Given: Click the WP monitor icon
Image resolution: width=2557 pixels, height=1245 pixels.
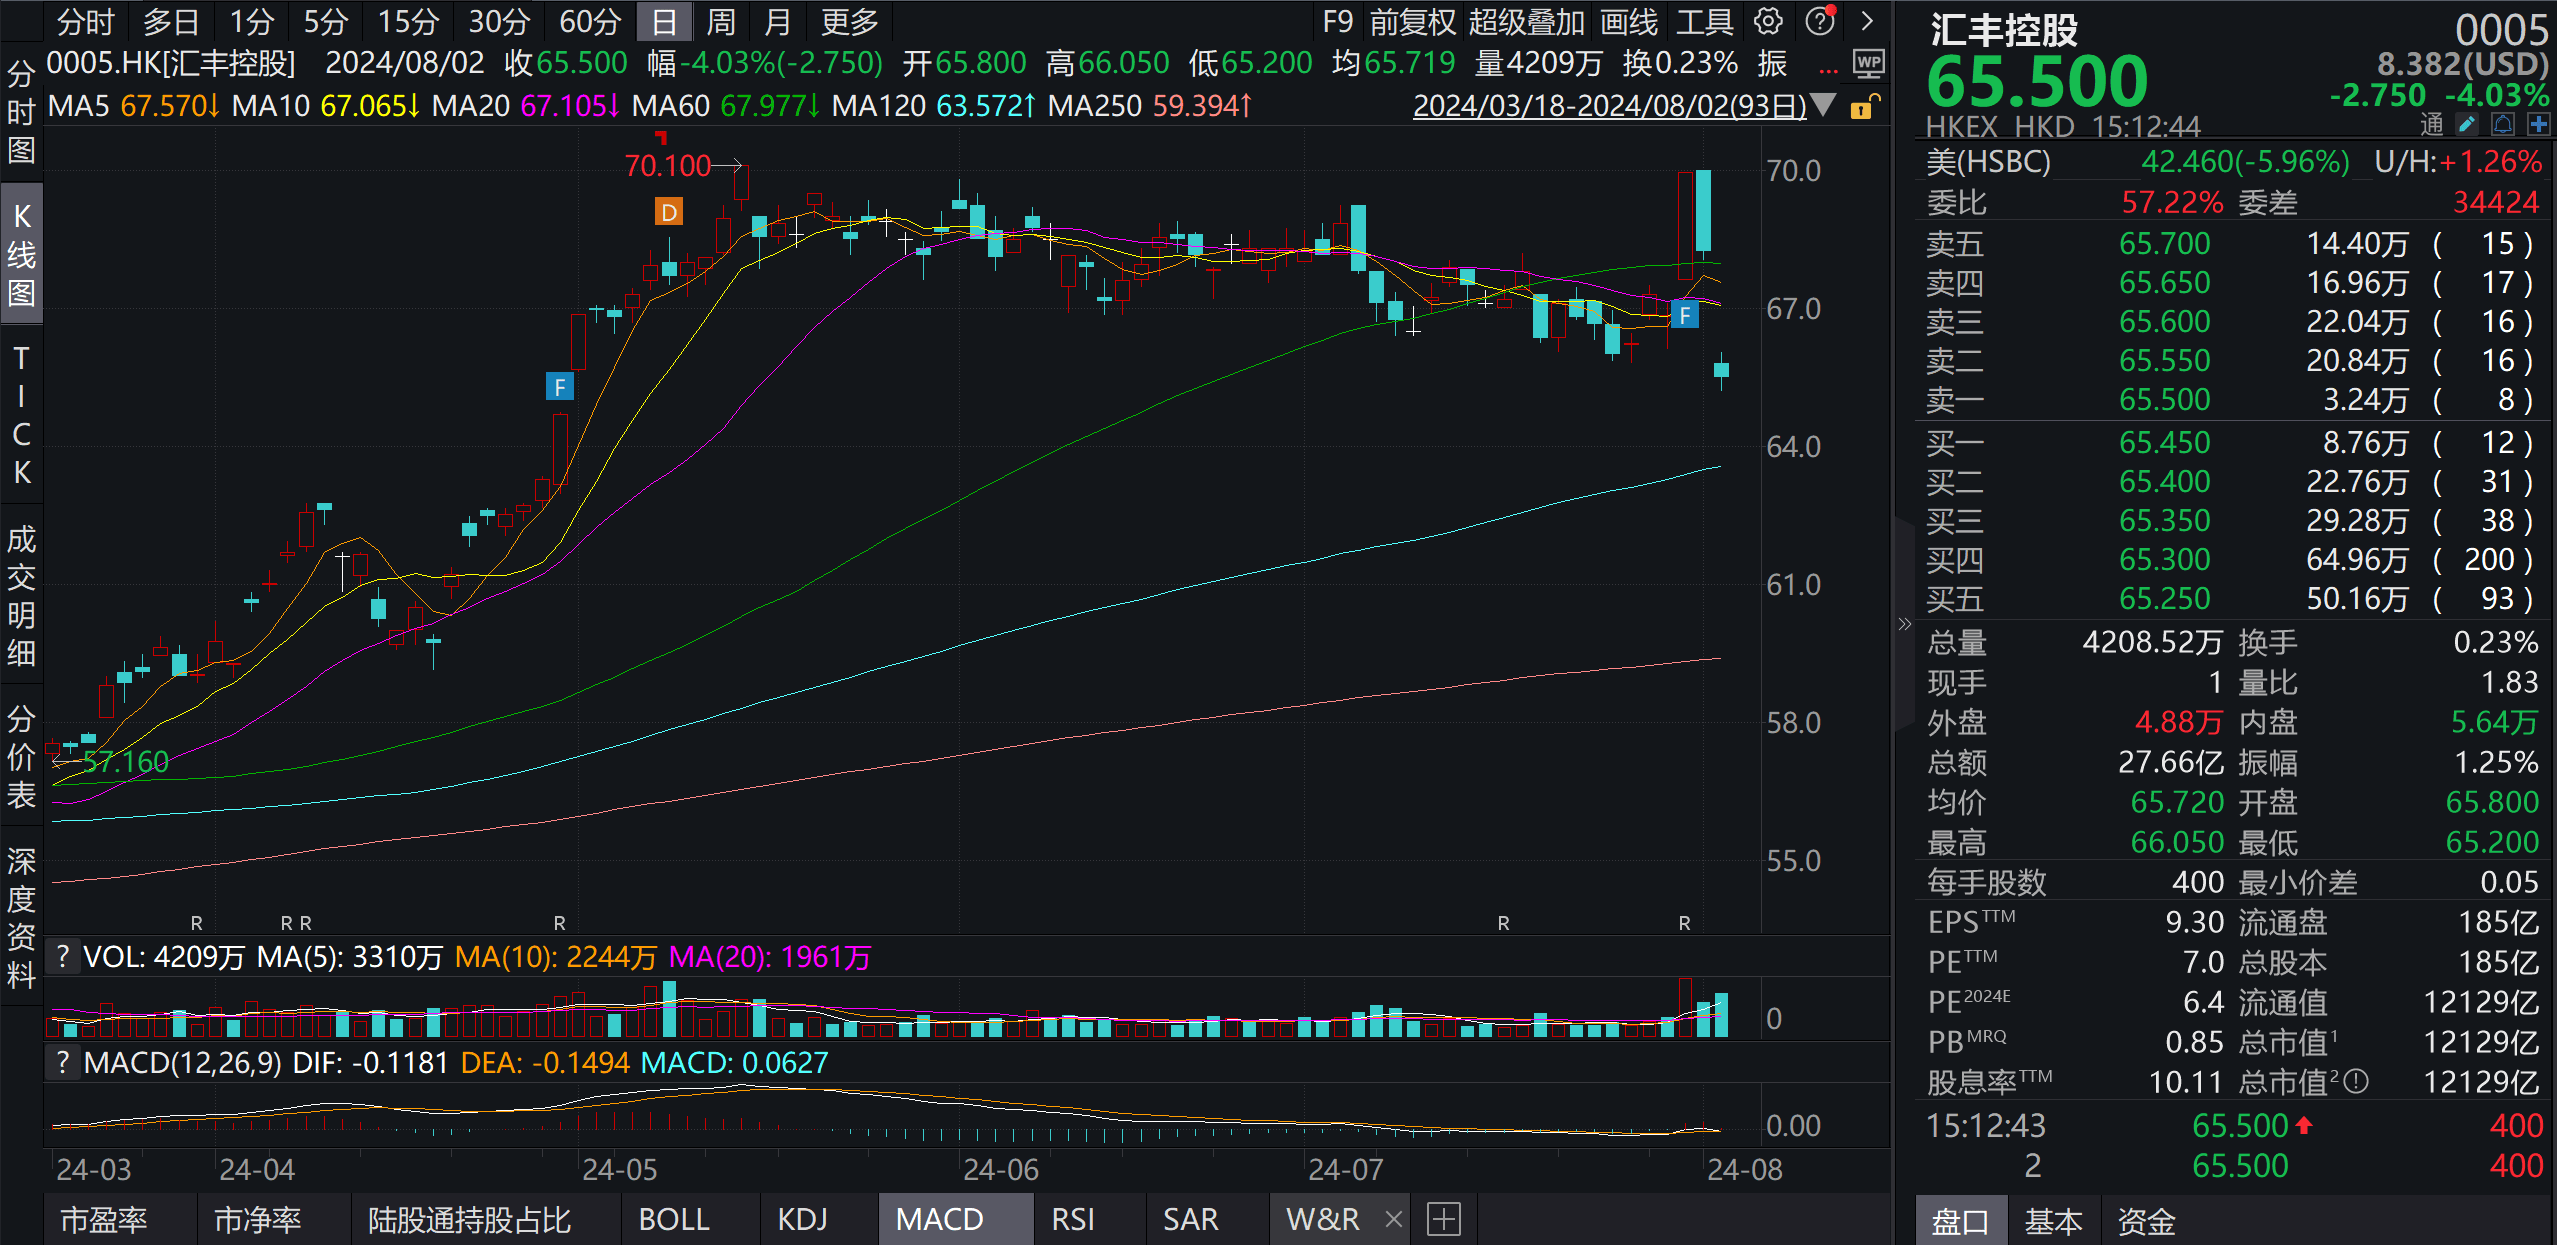Looking at the screenshot, I should tap(1868, 65).
